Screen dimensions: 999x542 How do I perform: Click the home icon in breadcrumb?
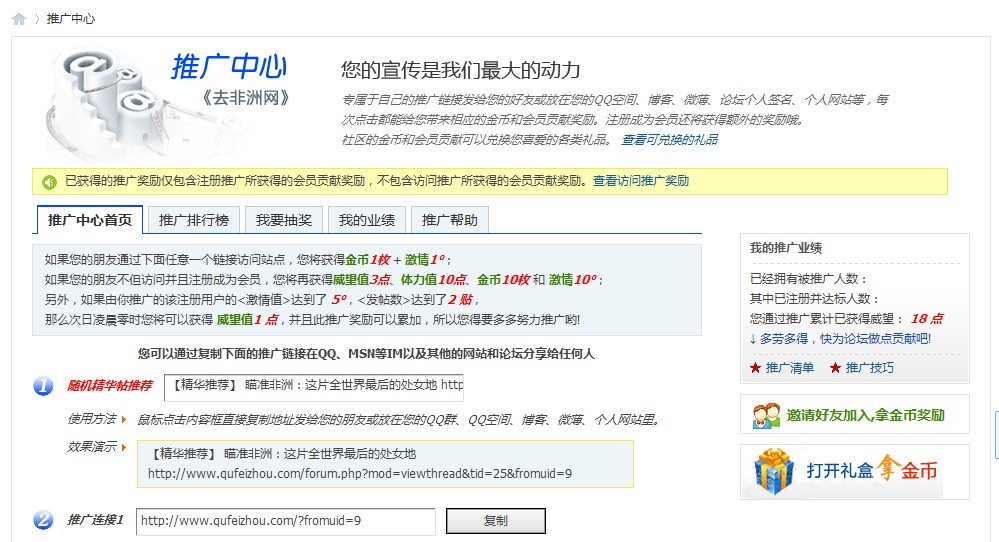pyautogui.click(x=19, y=19)
